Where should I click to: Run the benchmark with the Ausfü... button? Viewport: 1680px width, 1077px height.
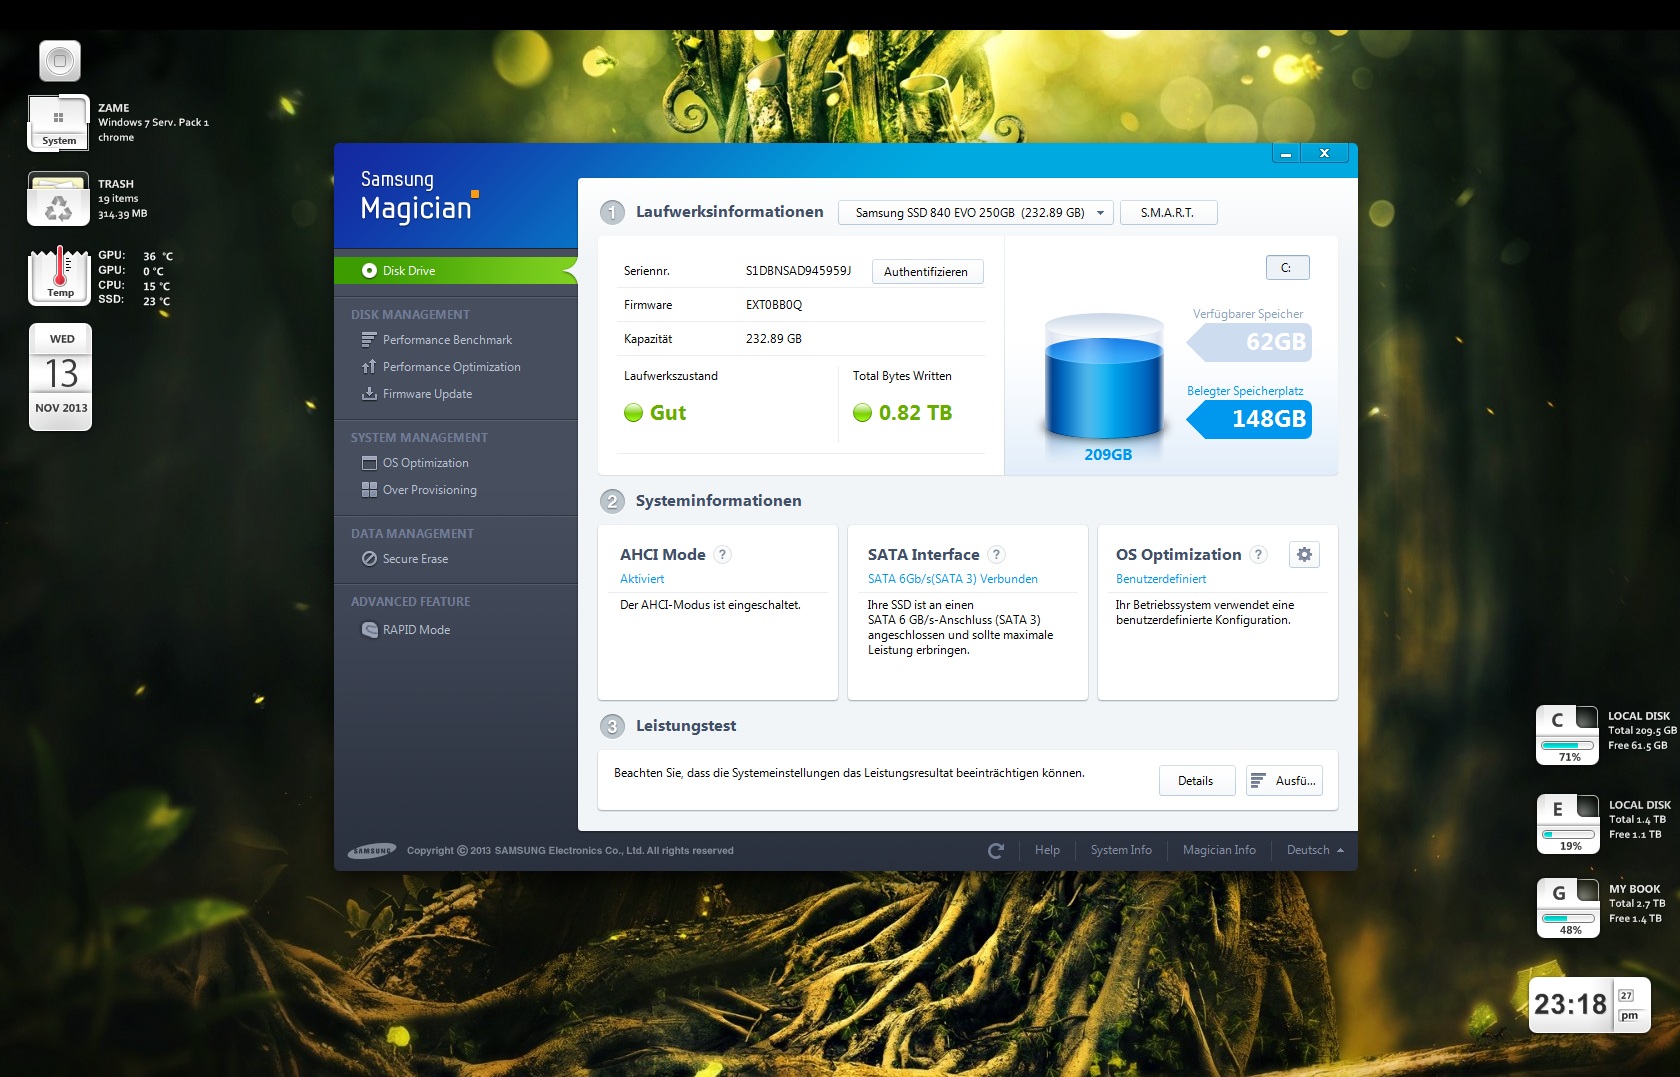pyautogui.click(x=1284, y=781)
